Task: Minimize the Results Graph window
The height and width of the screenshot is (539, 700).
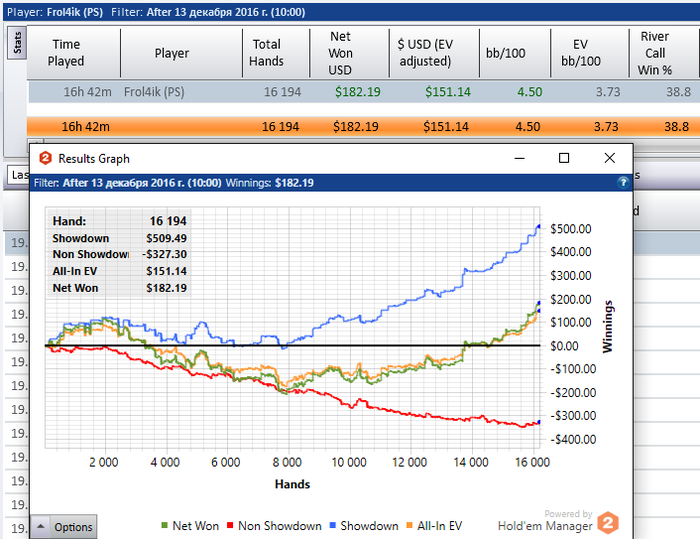Action: (519, 158)
